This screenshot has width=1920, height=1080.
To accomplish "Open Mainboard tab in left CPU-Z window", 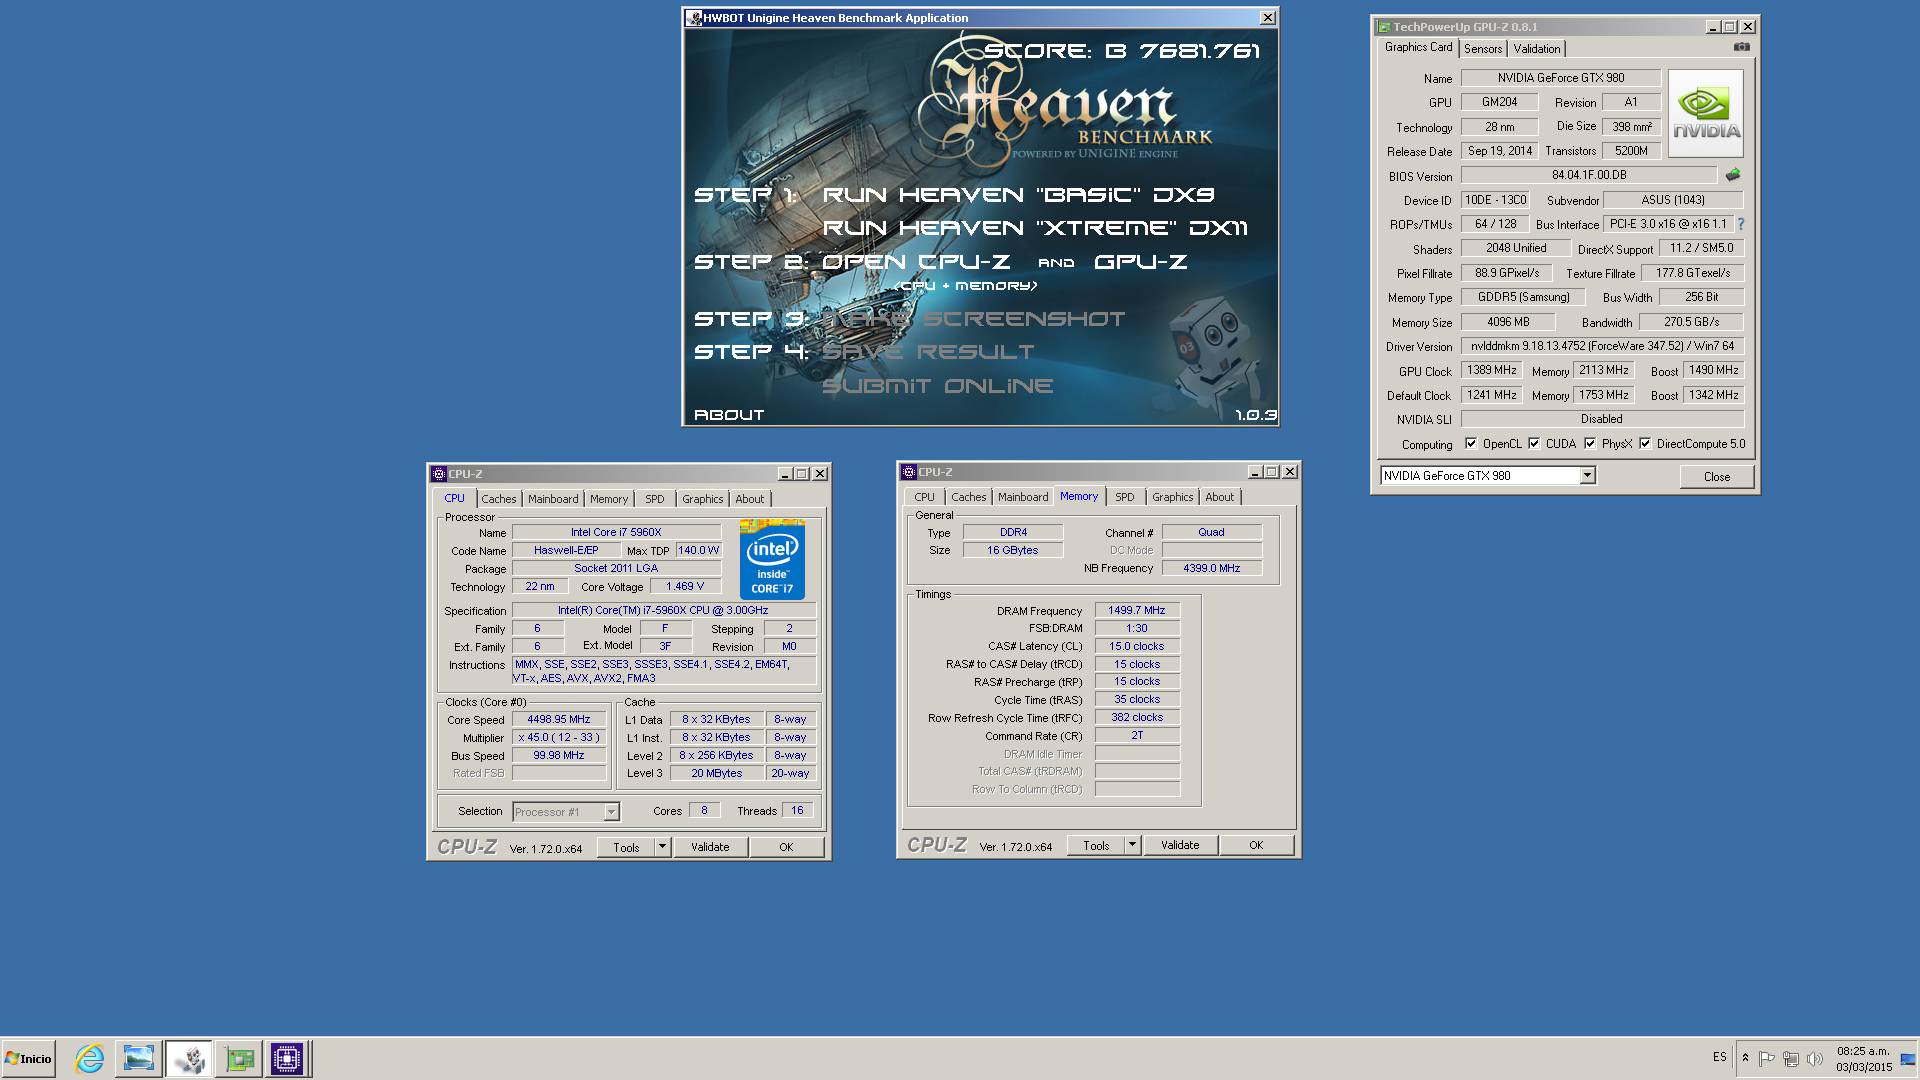I will [x=553, y=499].
